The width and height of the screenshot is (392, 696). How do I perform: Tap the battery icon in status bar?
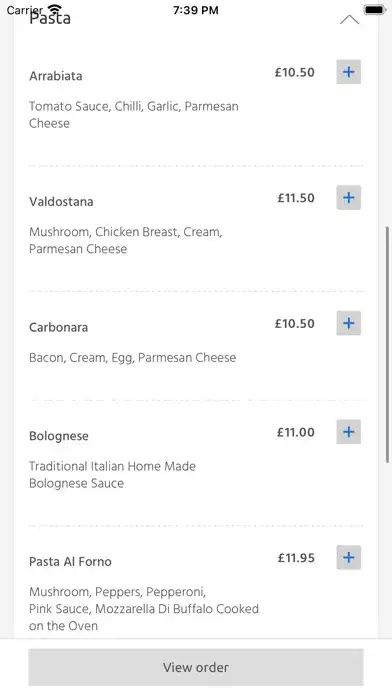(375, 9)
